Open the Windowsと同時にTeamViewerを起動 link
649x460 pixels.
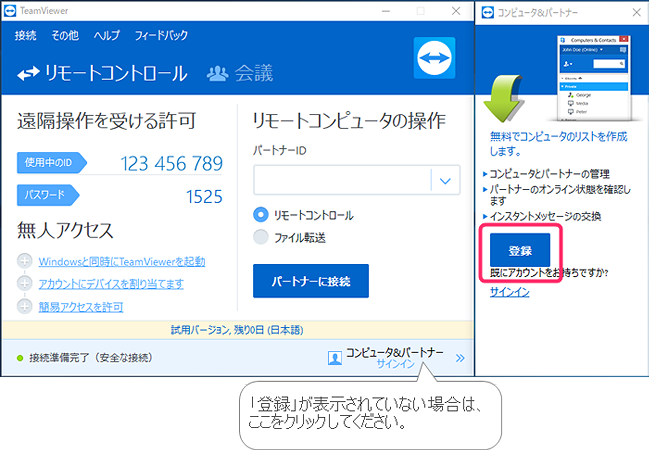click(122, 262)
